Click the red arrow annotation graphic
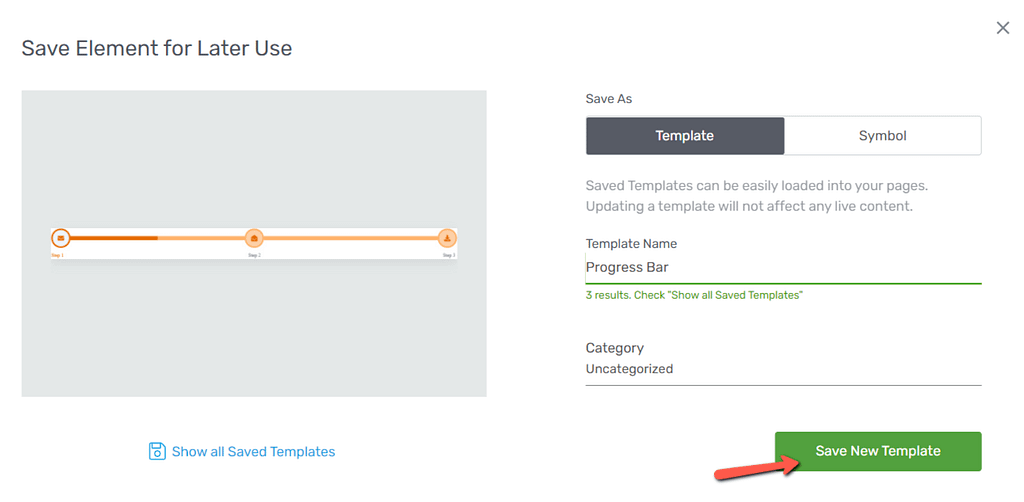This screenshot has width=1024, height=502. 758,466
